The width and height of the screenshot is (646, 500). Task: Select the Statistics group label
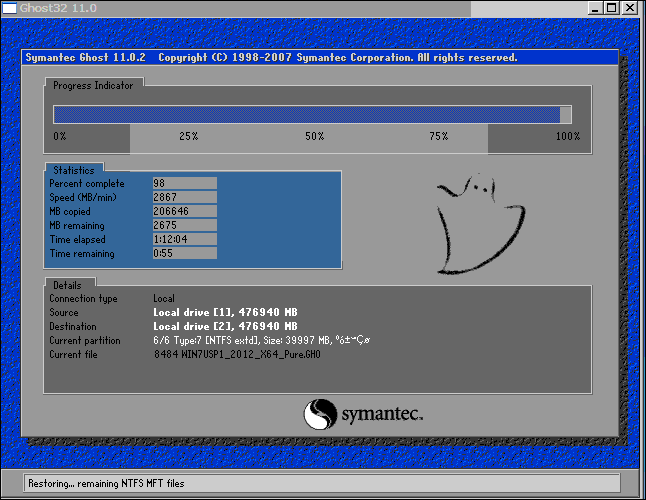tap(74, 170)
